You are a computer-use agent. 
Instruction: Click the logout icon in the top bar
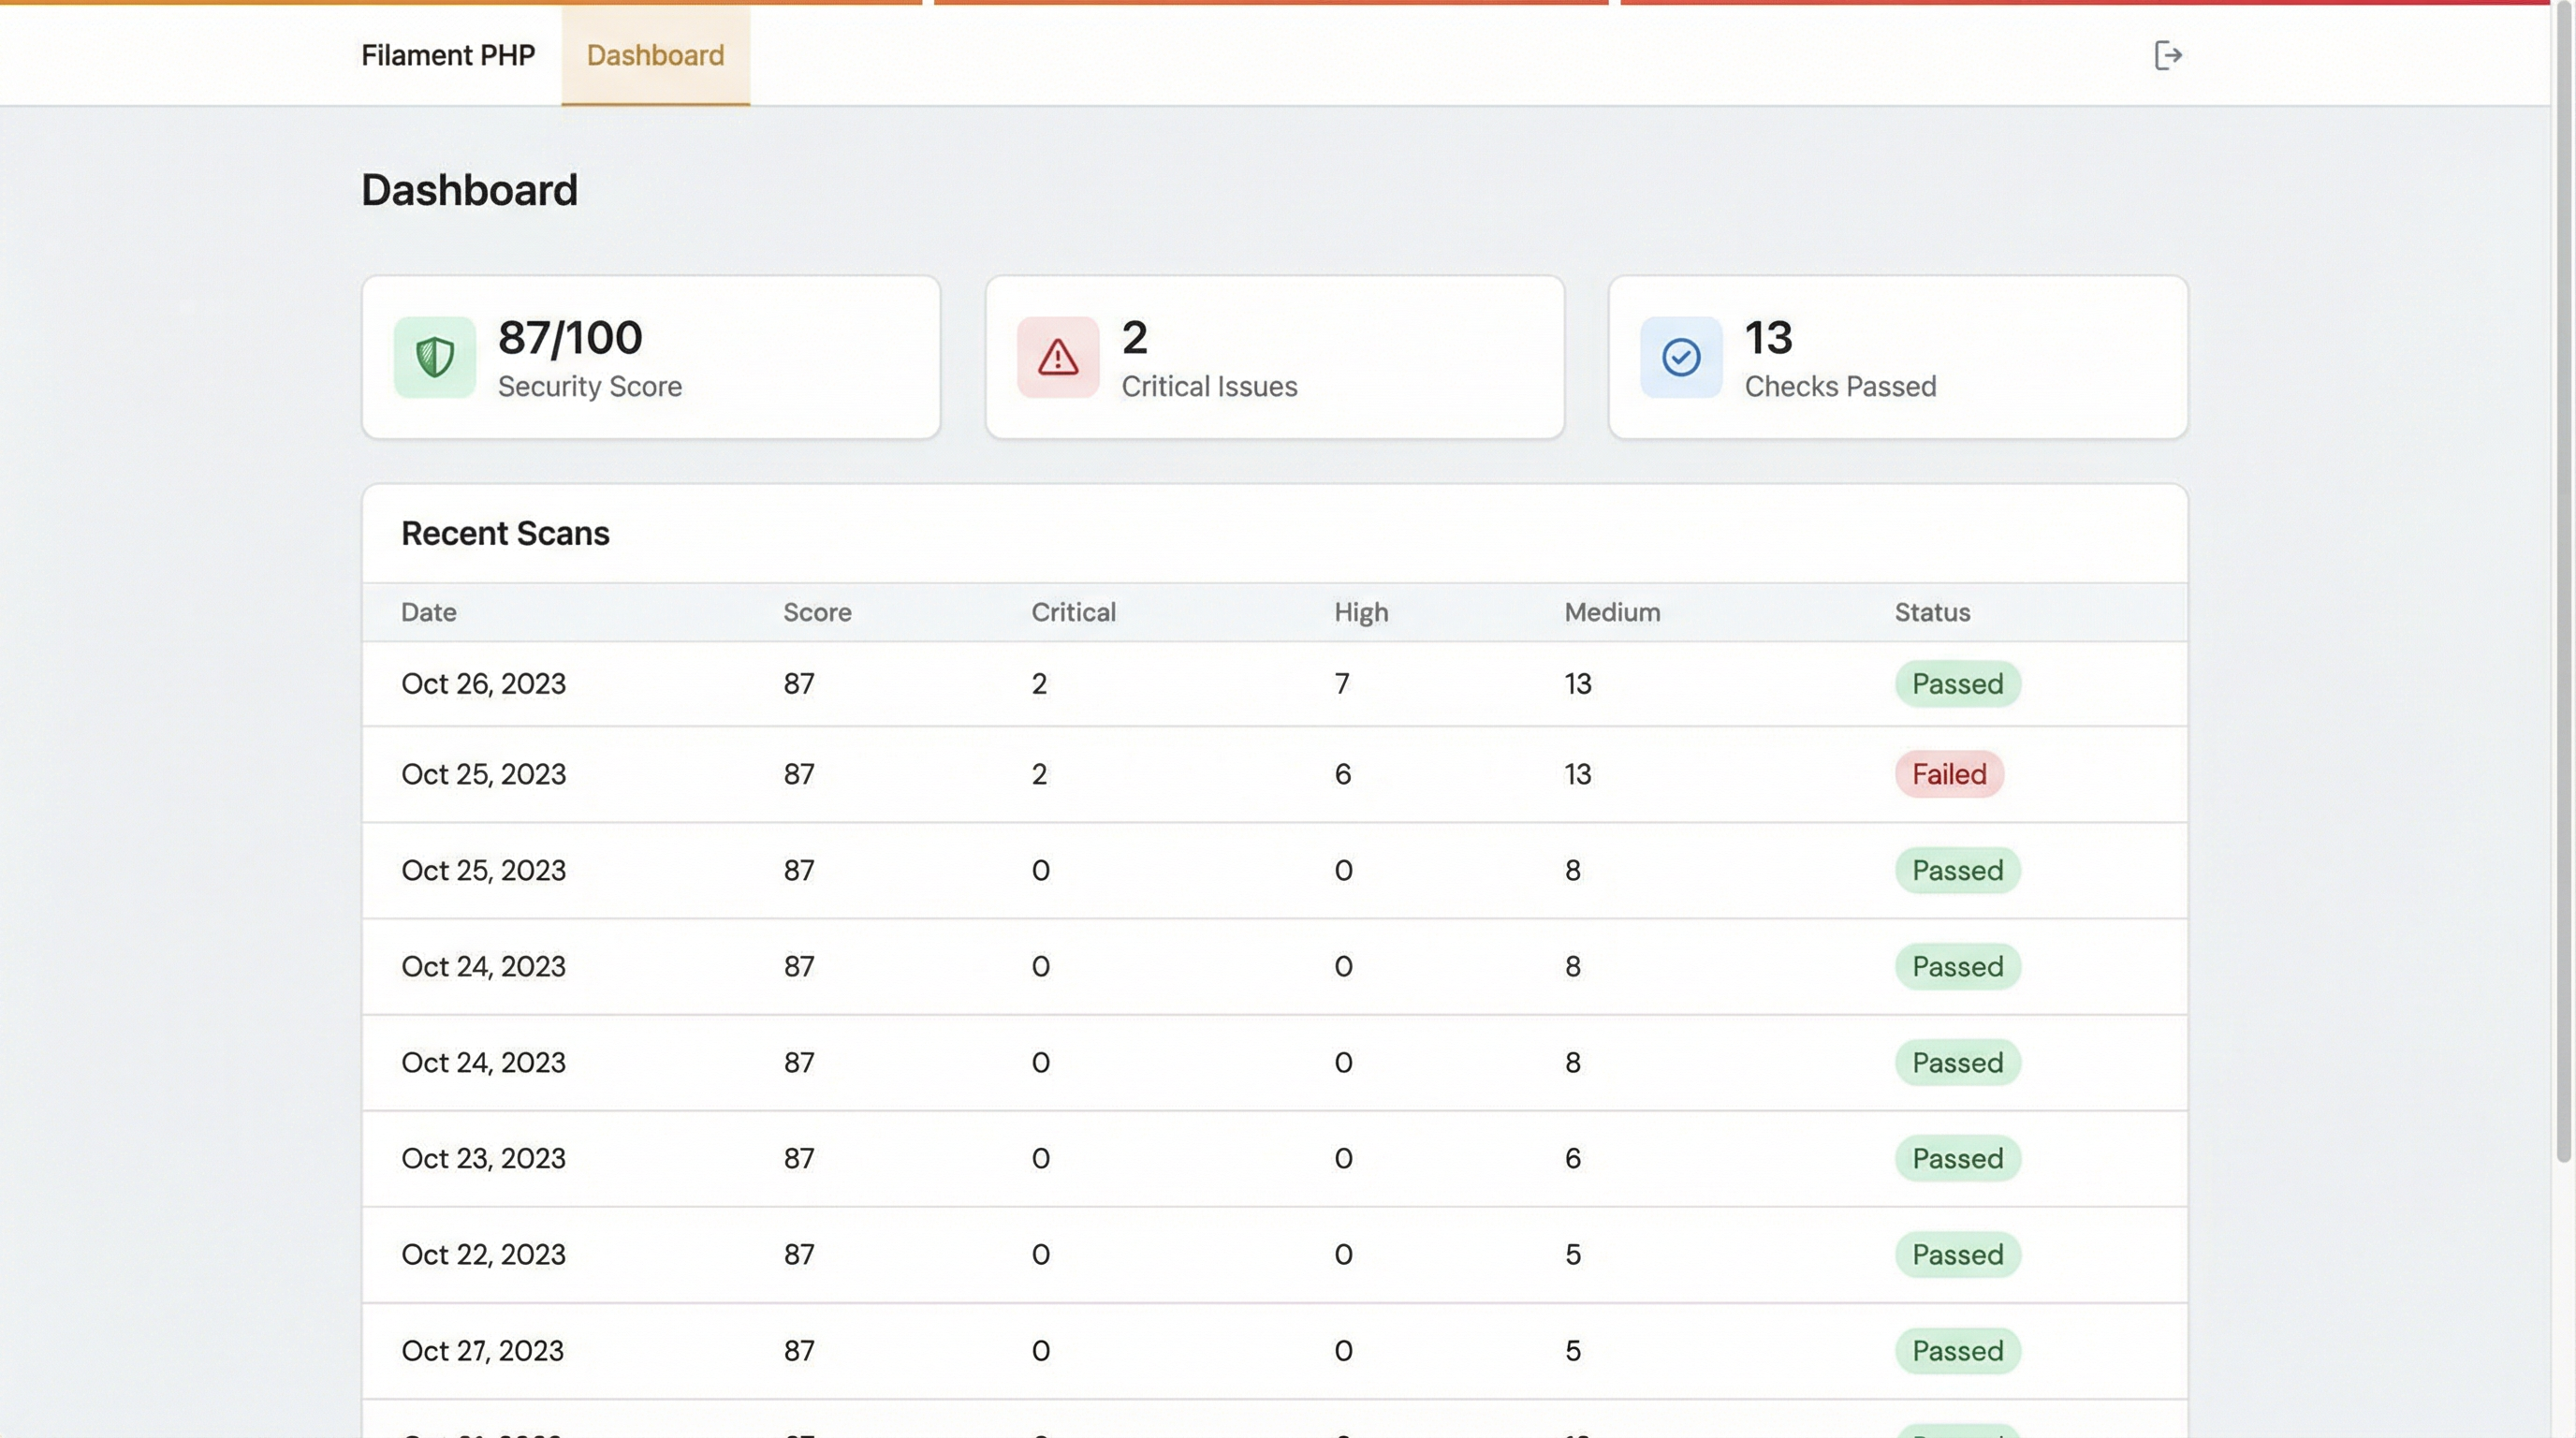(2169, 55)
